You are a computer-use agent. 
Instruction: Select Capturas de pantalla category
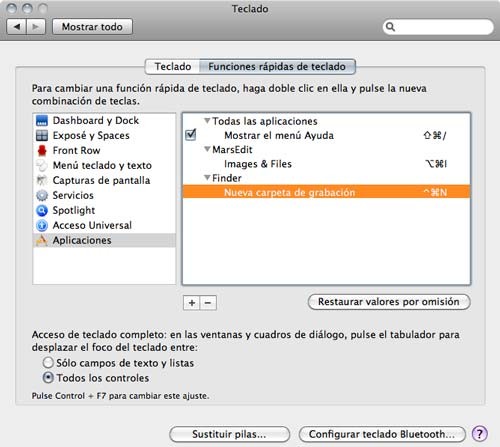tap(104, 180)
